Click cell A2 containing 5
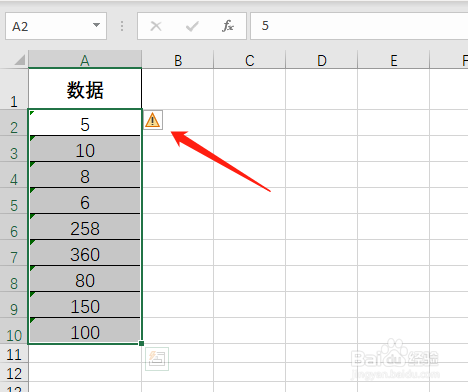The height and width of the screenshot is (392, 468). tap(85, 122)
